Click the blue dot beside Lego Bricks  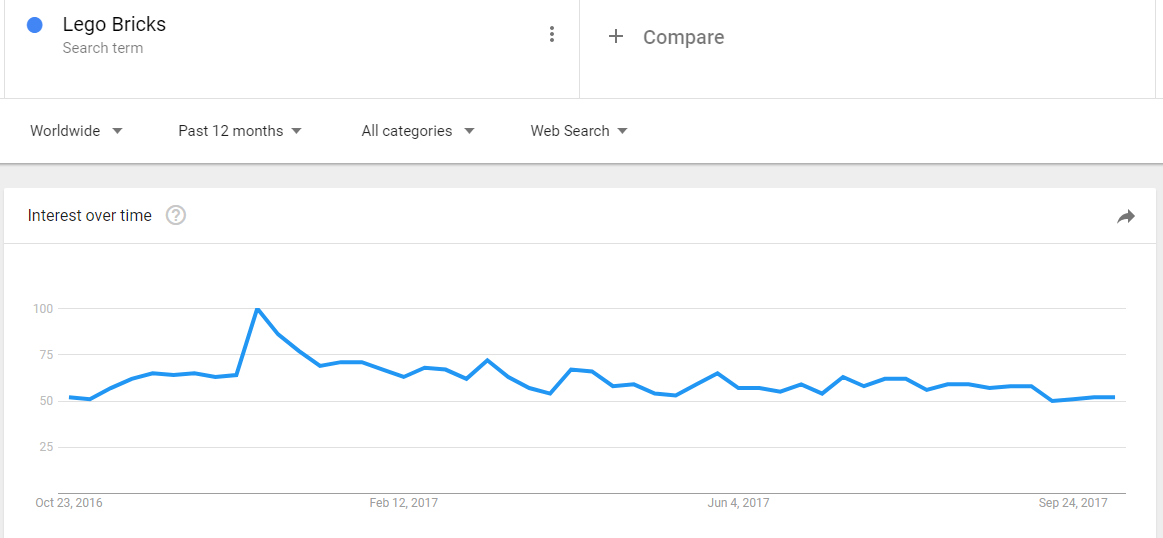(34, 25)
